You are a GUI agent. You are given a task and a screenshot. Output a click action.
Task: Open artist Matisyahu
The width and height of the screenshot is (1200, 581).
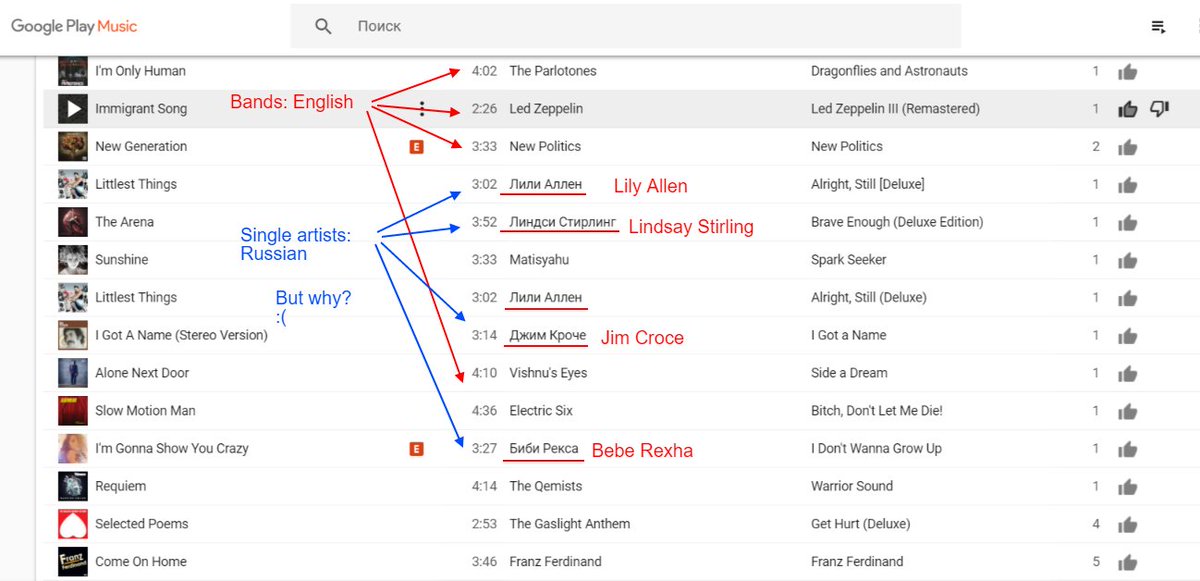point(539,260)
